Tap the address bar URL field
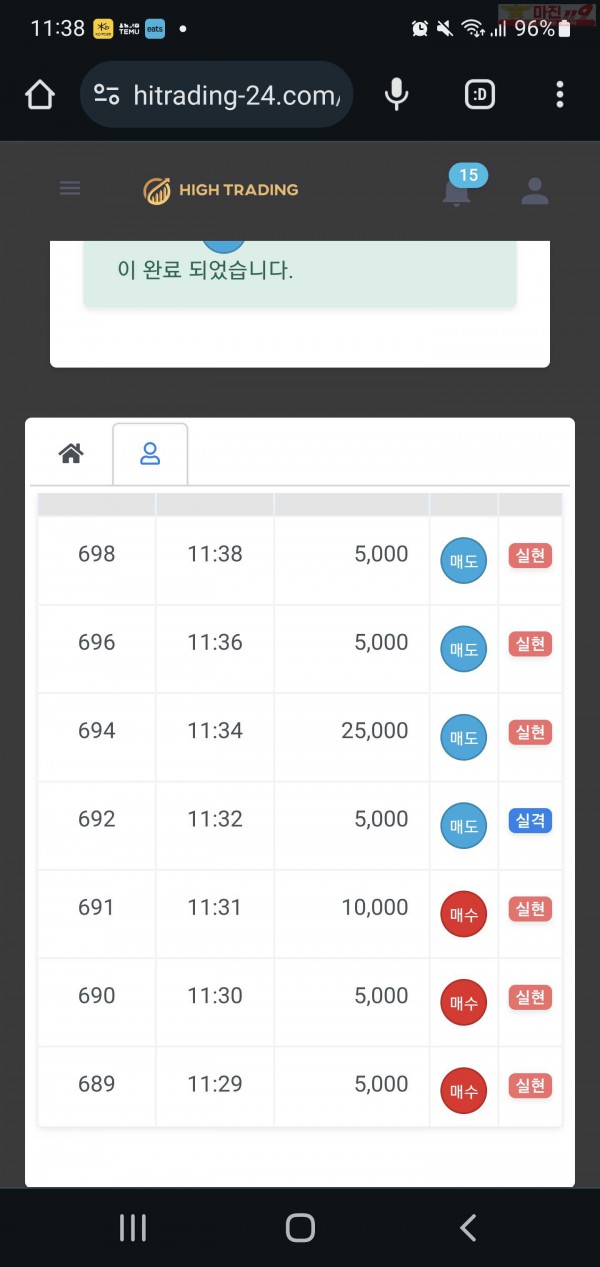The width and height of the screenshot is (600, 1267). point(236,95)
